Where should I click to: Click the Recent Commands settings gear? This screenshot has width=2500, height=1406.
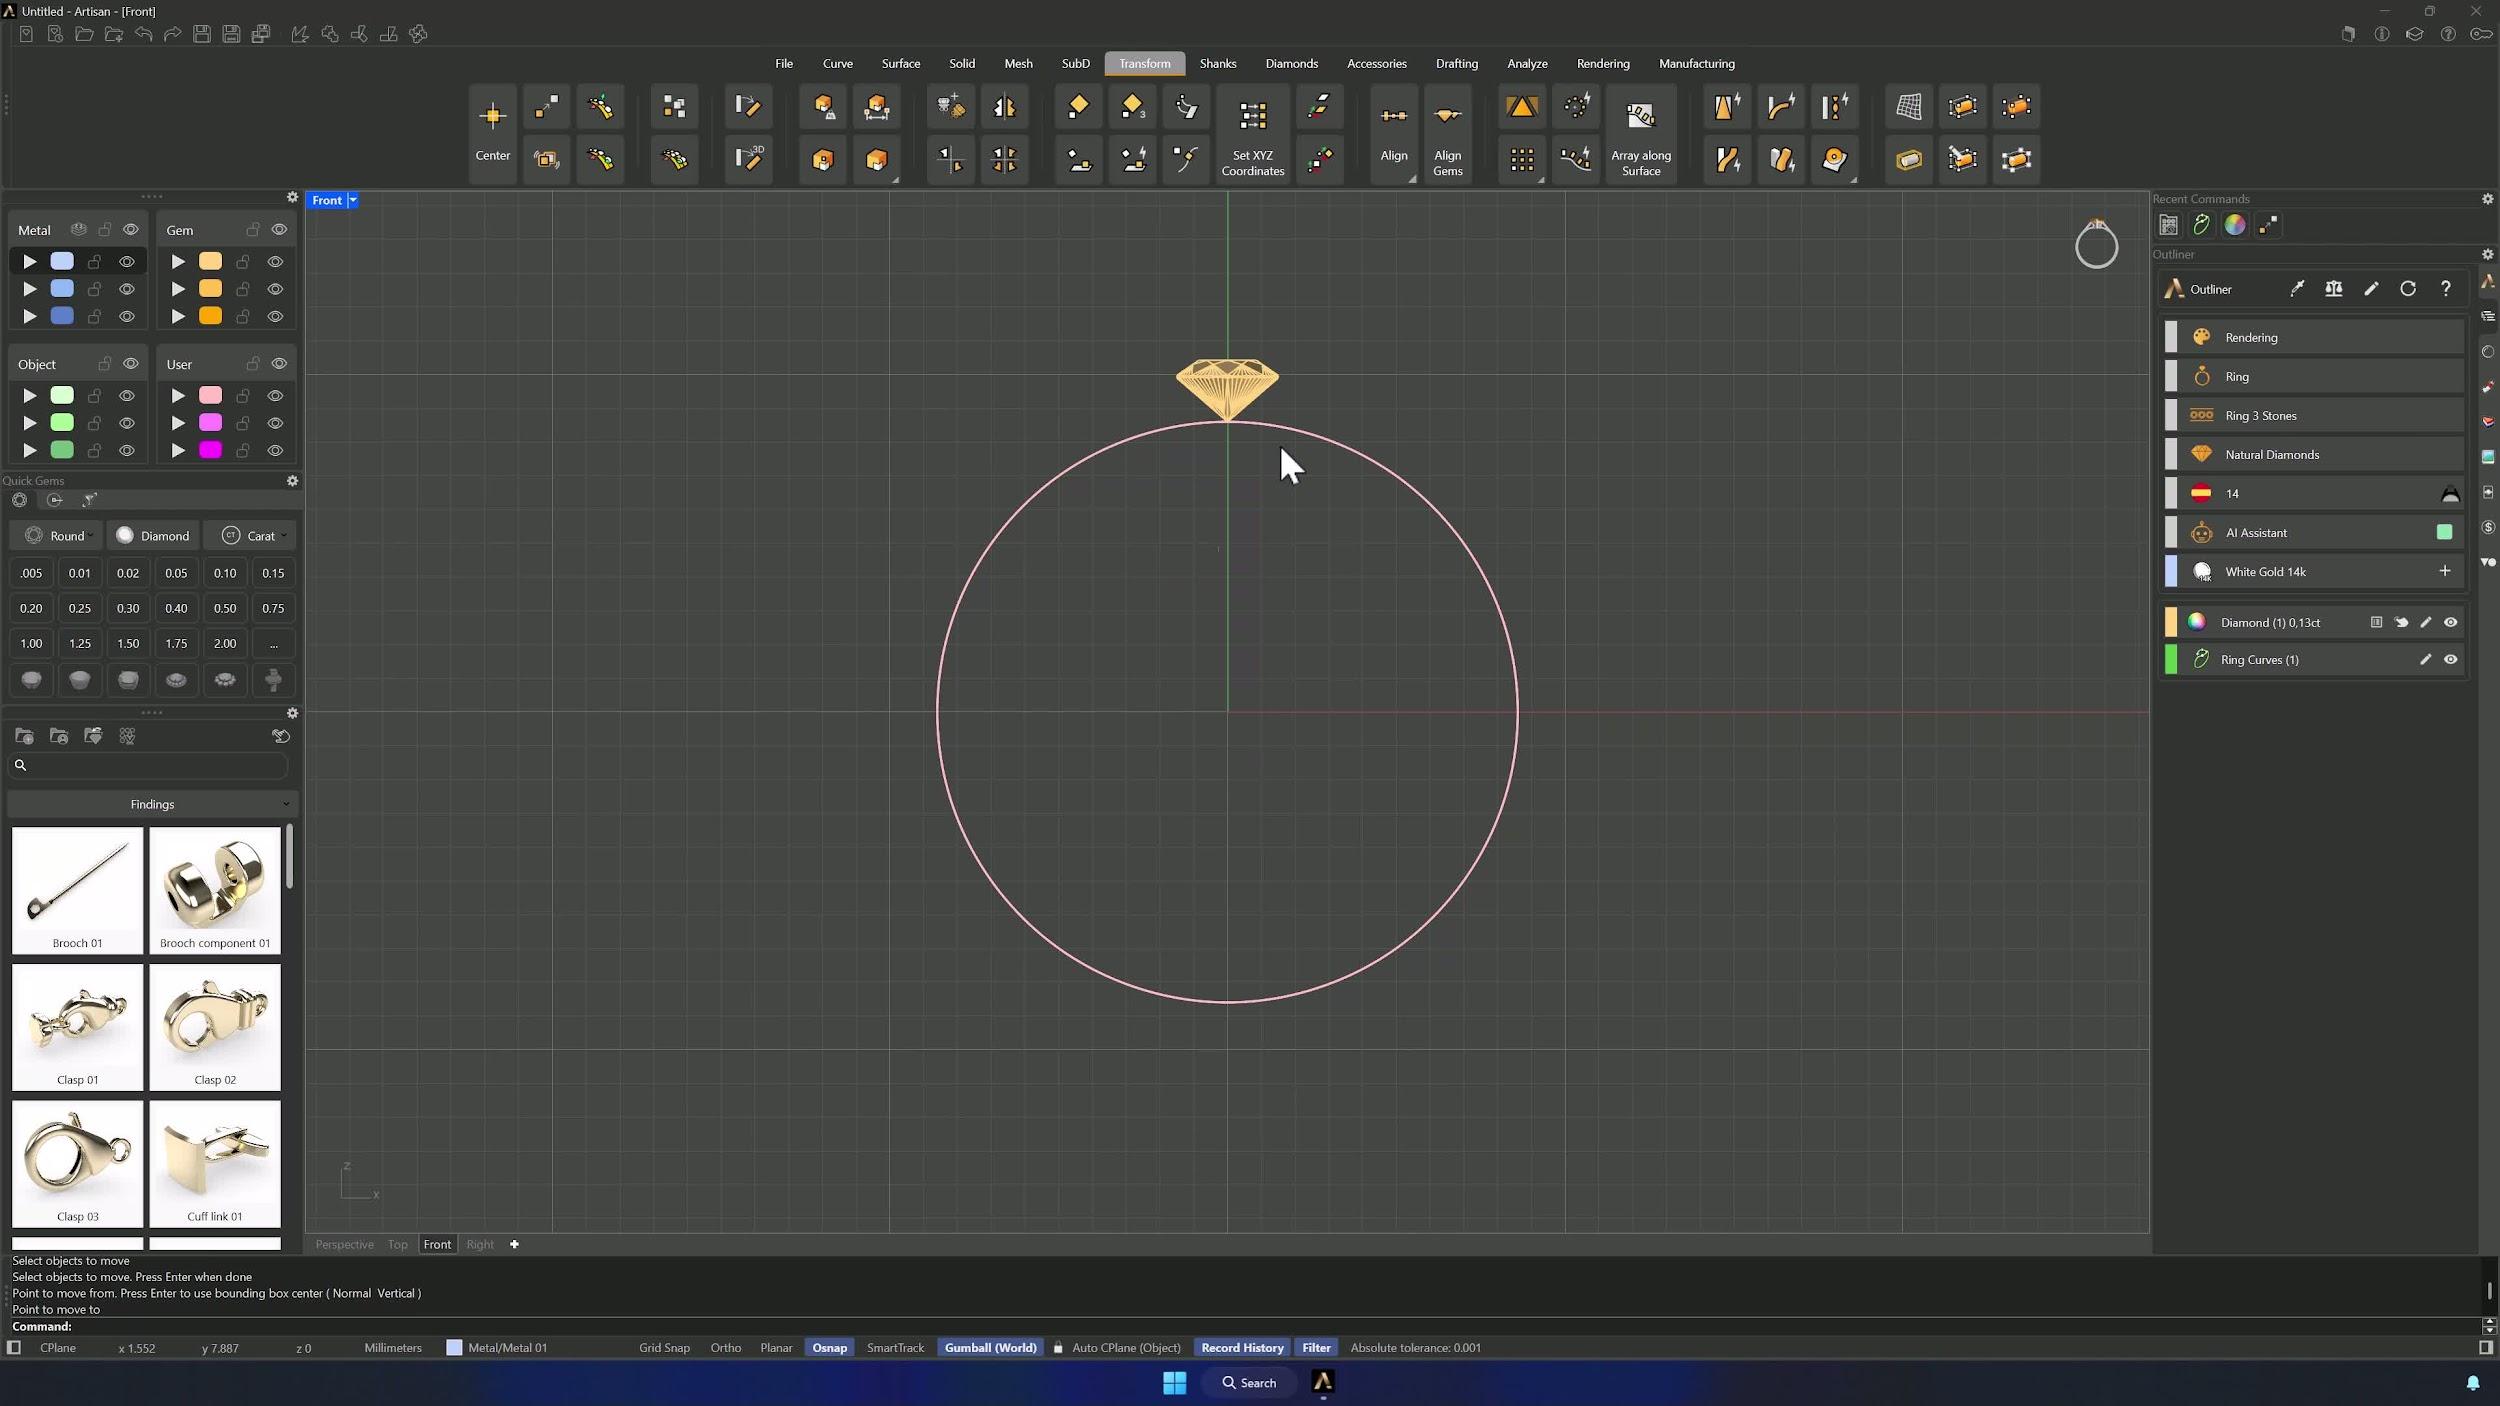click(2487, 199)
